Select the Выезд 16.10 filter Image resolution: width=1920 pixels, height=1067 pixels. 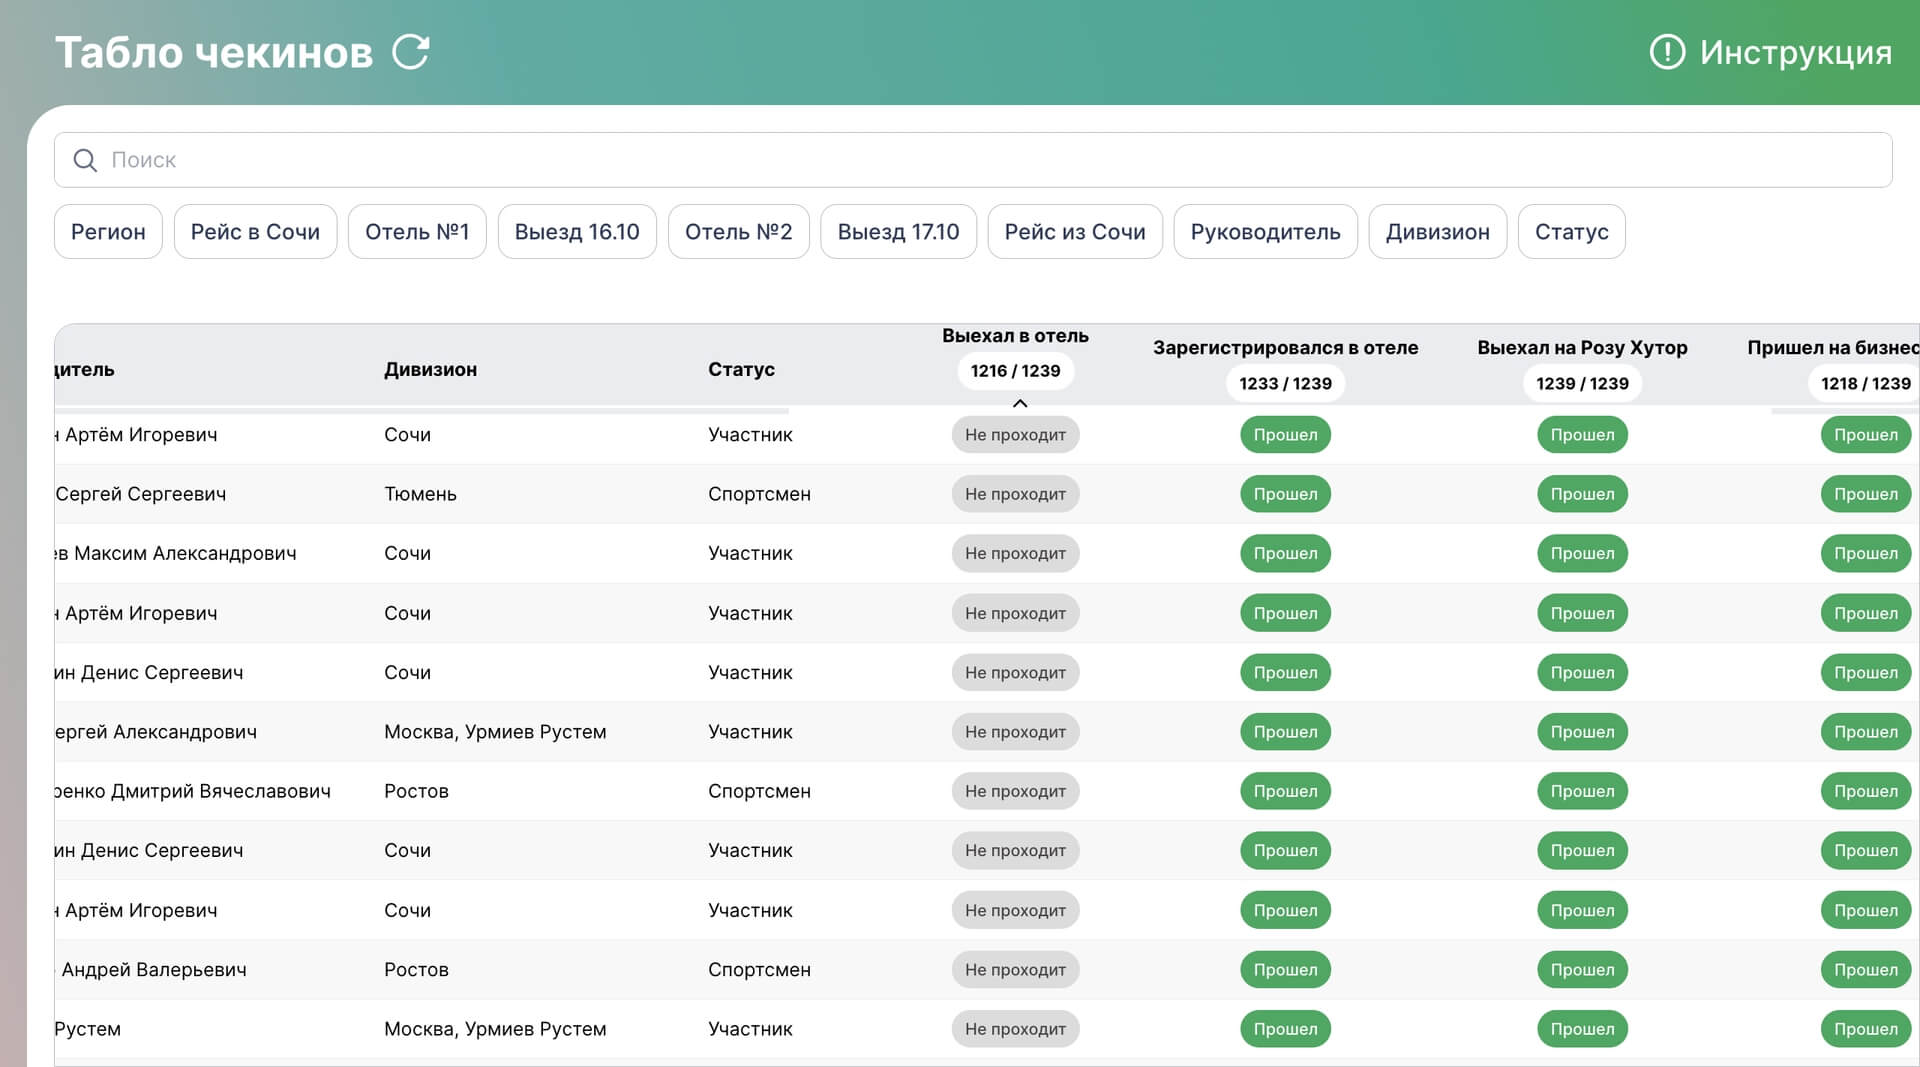click(x=577, y=232)
